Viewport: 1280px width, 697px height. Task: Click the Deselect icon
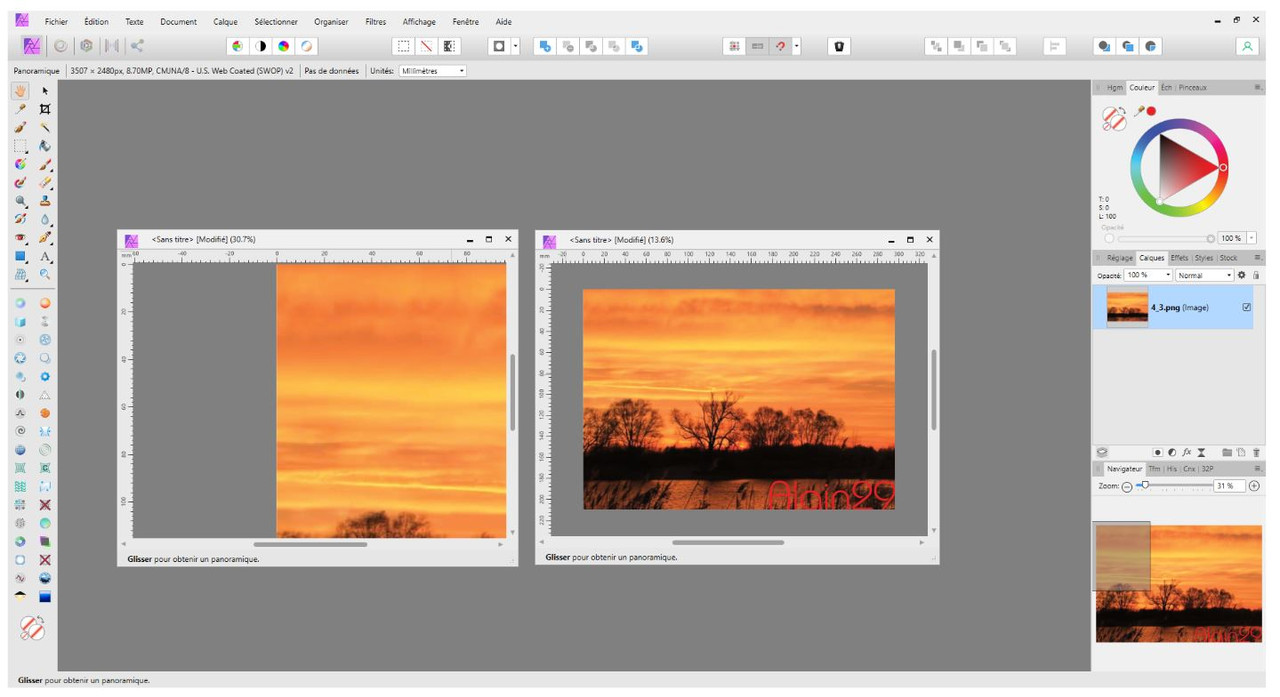point(426,46)
